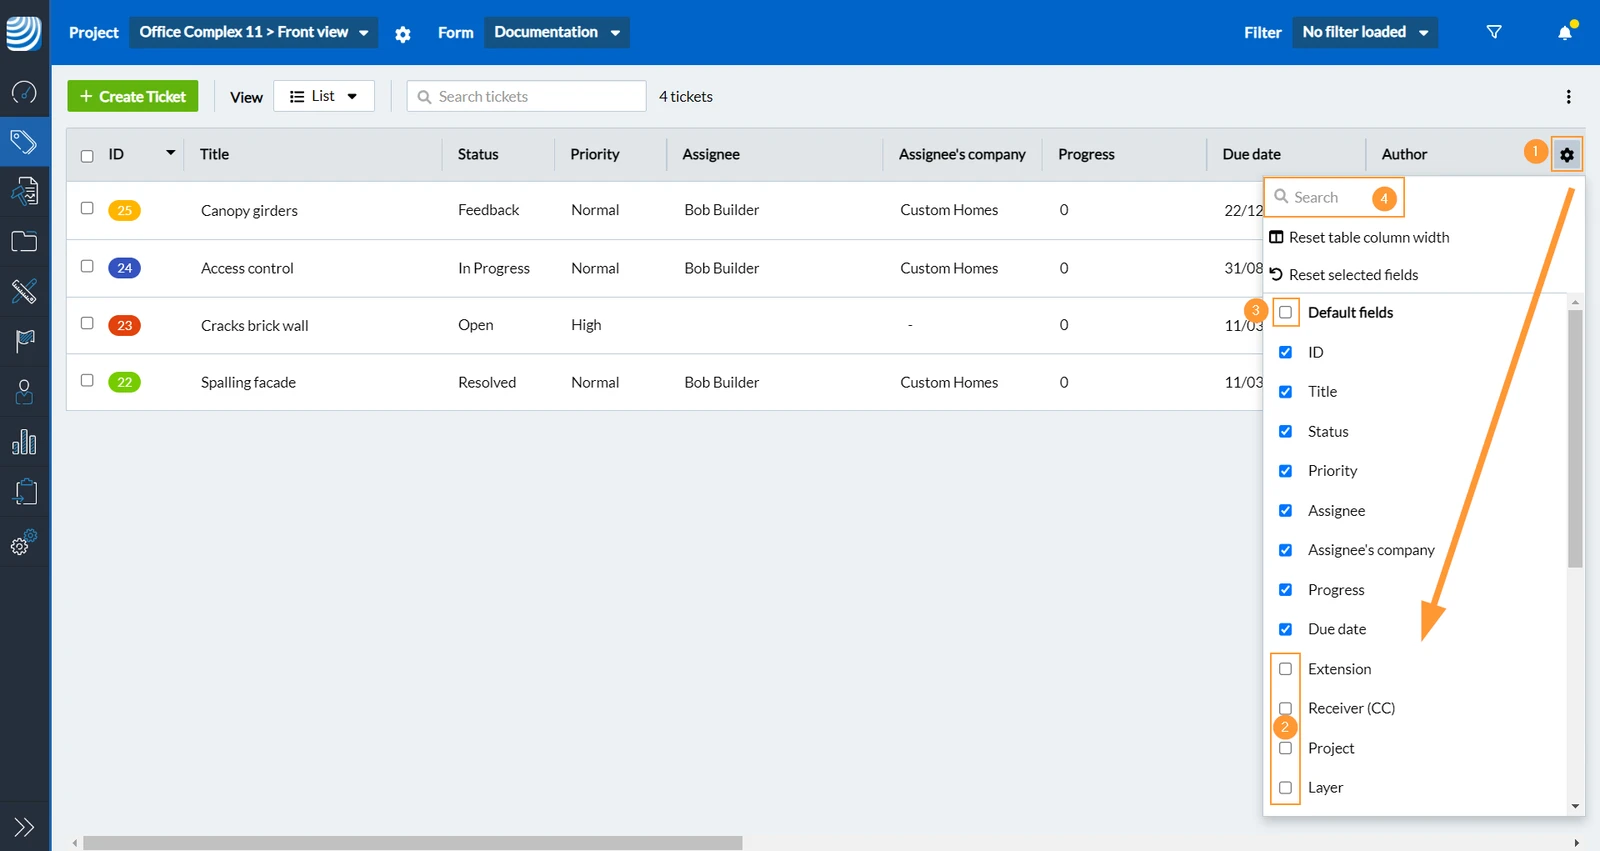The width and height of the screenshot is (1600, 851).
Task: Enable the Layer field checkbox
Action: click(1286, 788)
